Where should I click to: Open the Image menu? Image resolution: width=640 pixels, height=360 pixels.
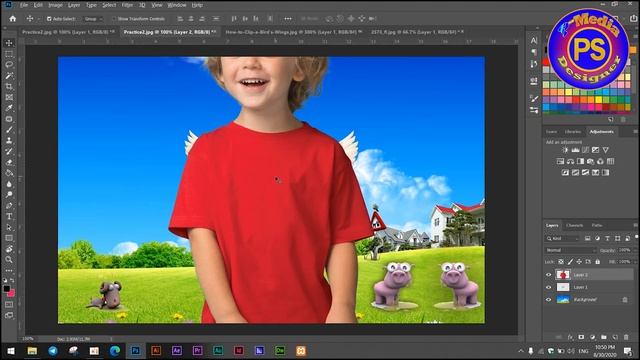click(56, 5)
